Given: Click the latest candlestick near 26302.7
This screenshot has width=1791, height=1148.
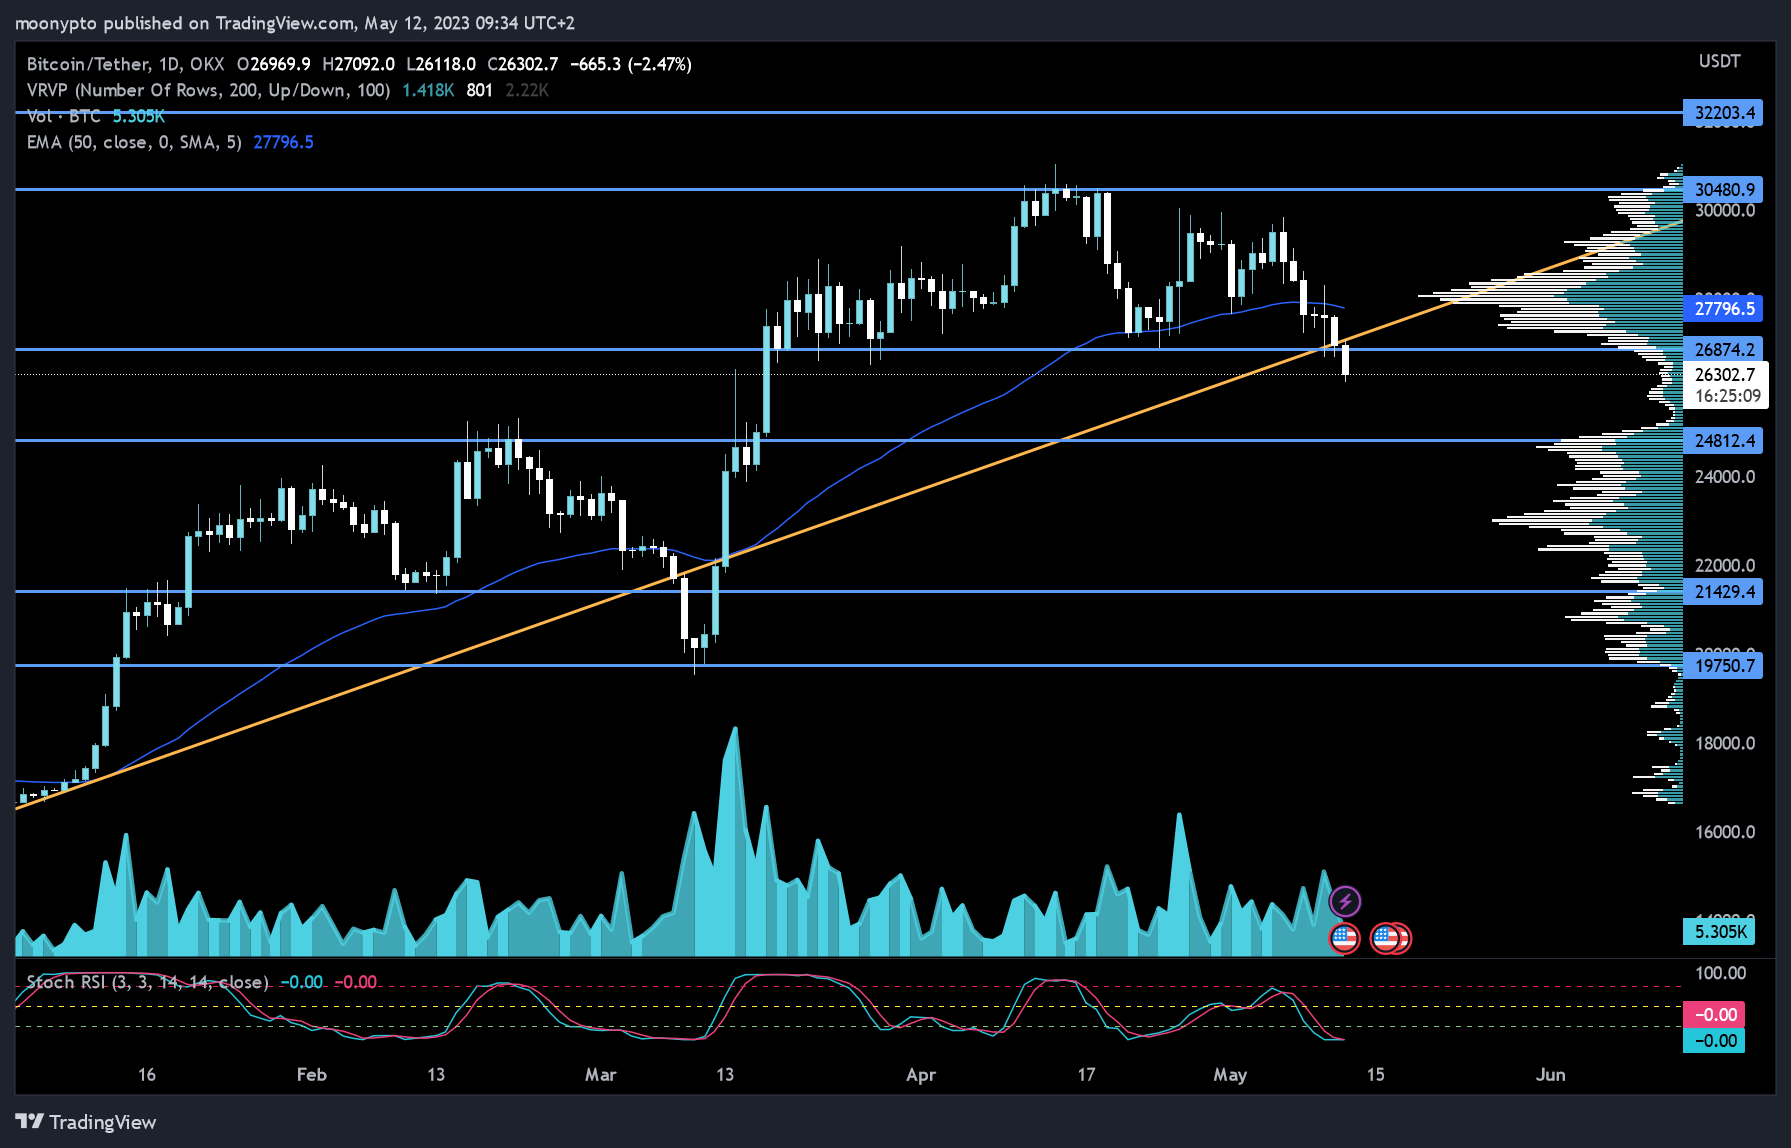Looking at the screenshot, I should (1345, 361).
